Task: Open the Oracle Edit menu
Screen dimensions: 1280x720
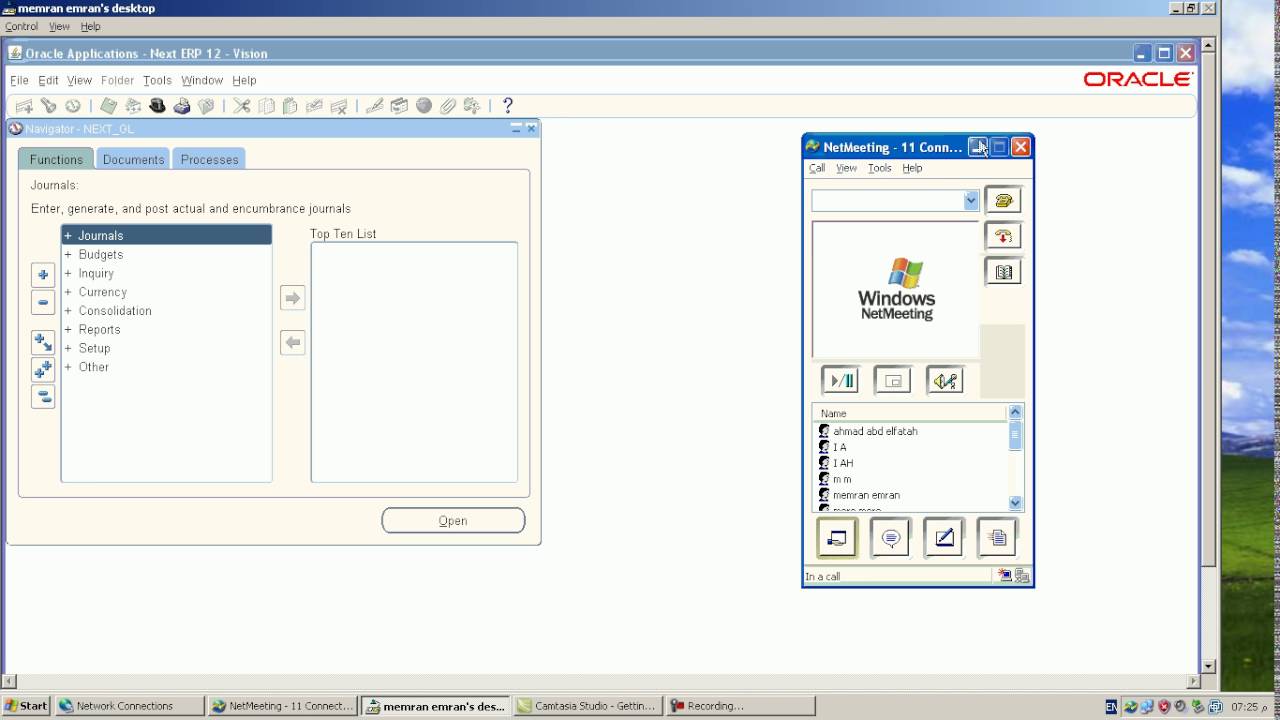Action: coord(48,80)
